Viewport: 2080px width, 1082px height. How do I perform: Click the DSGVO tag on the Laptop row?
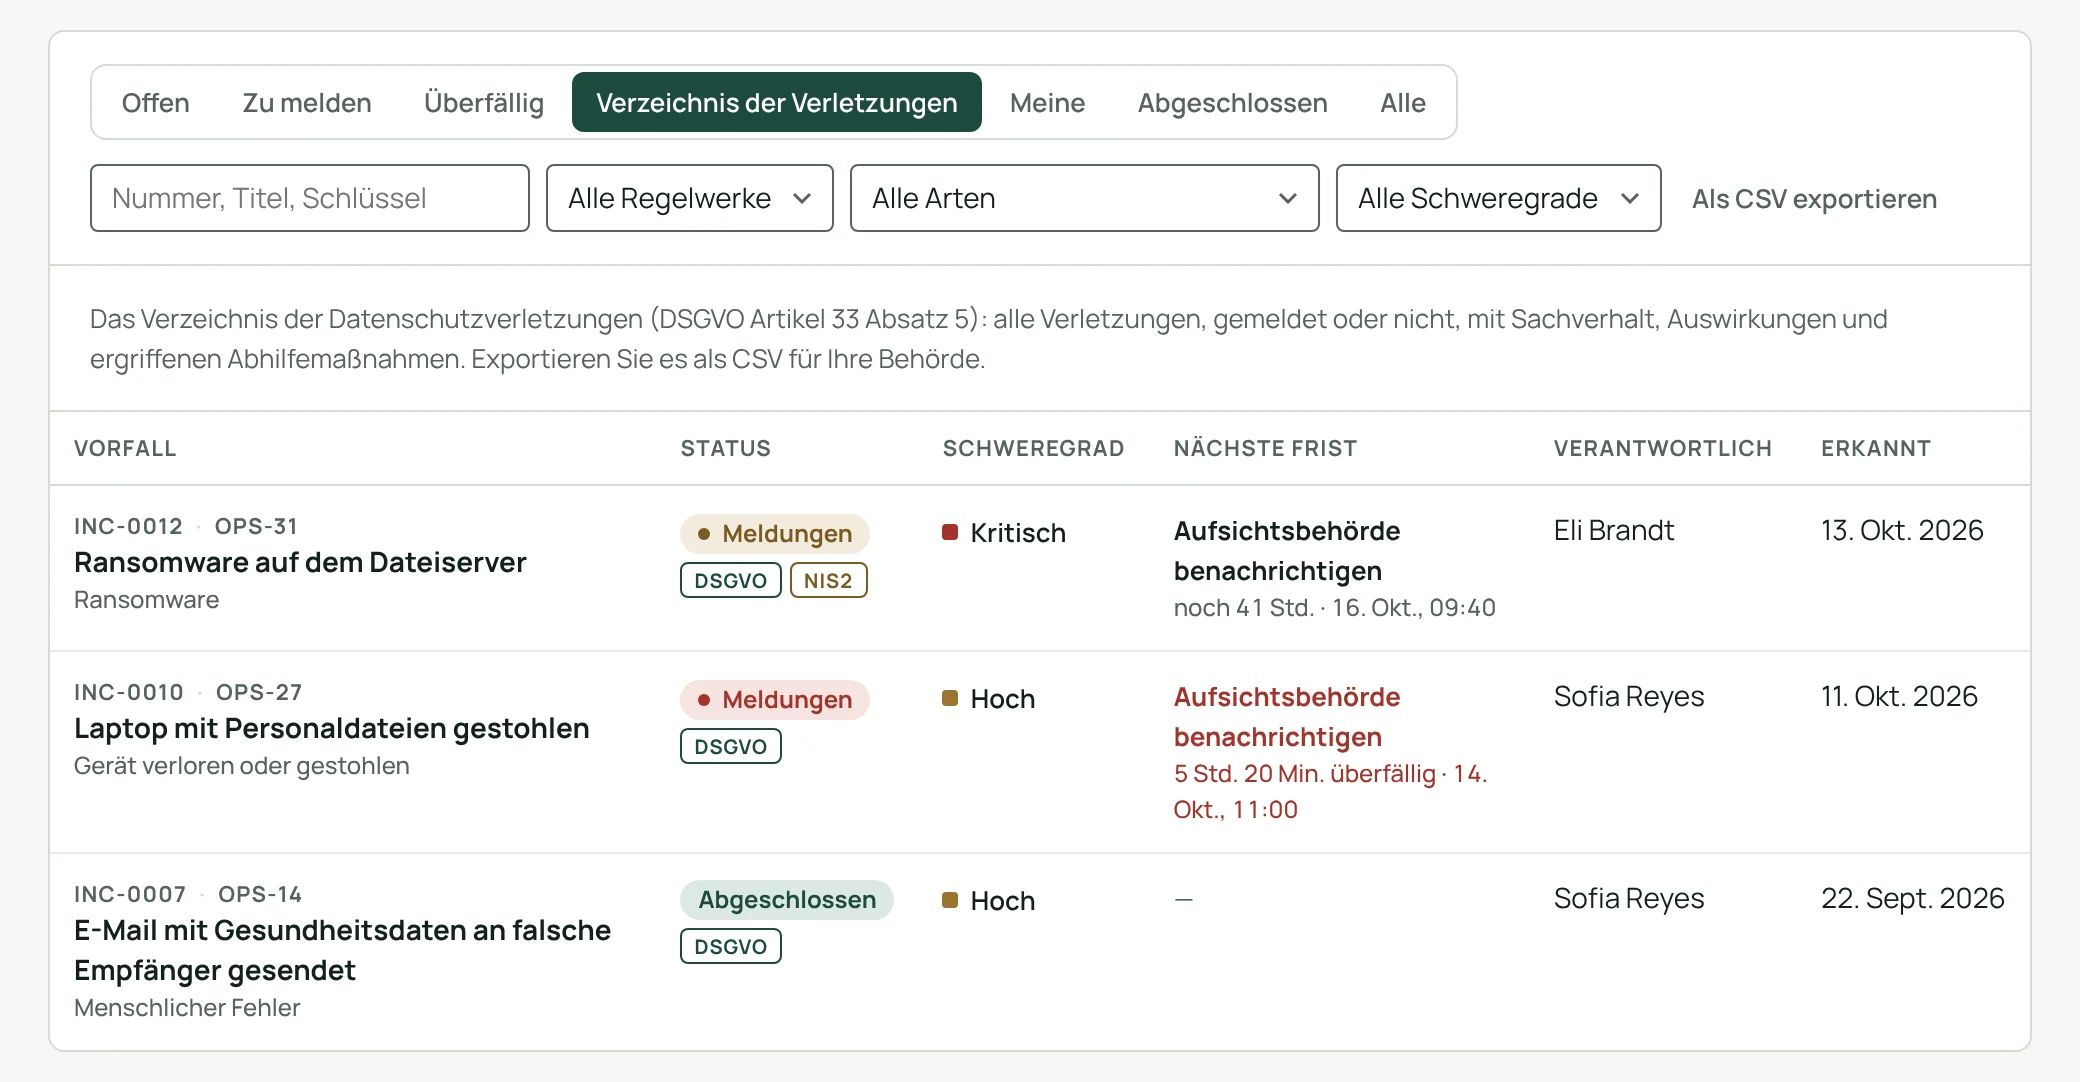[731, 747]
